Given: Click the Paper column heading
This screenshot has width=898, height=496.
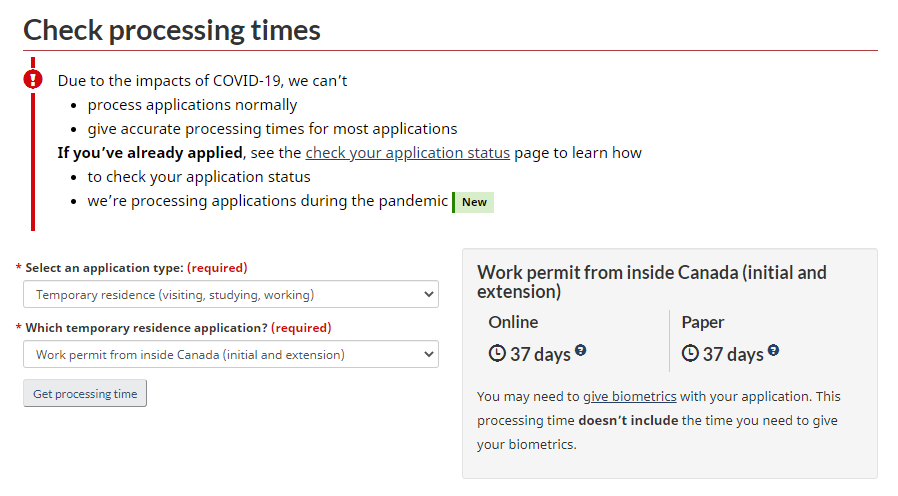Looking at the screenshot, I should click(702, 322).
